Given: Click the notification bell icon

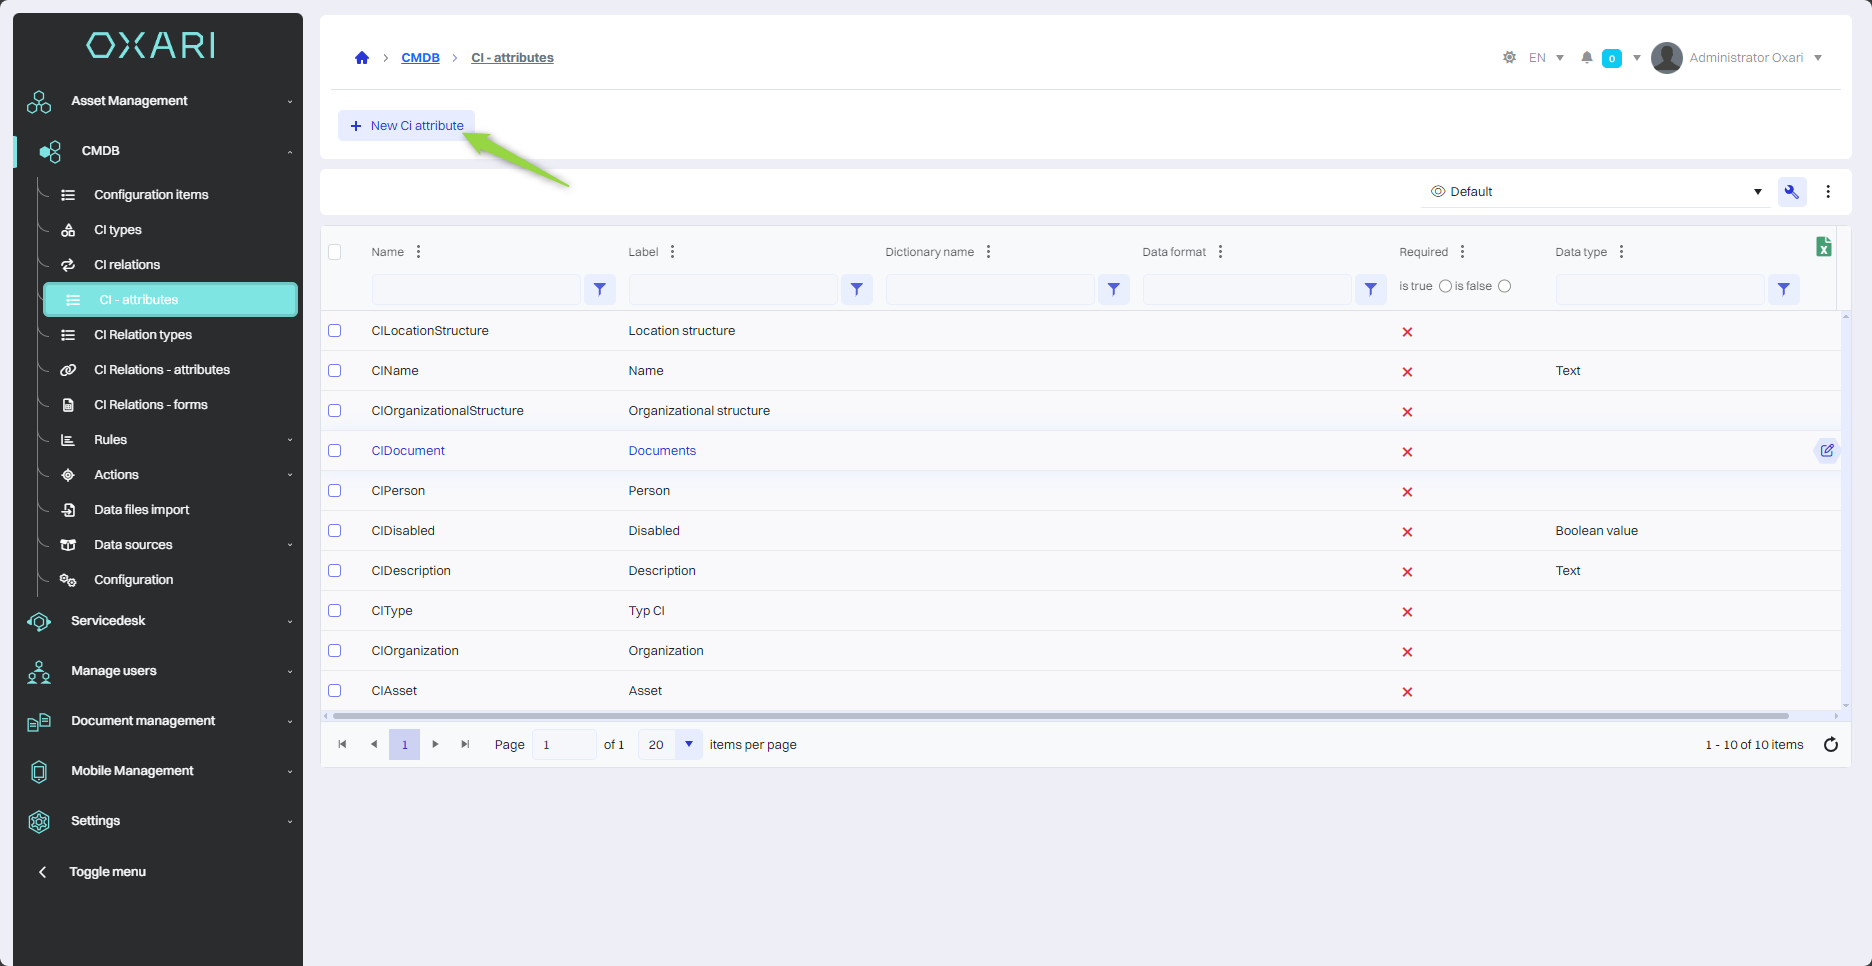Looking at the screenshot, I should 1586,58.
